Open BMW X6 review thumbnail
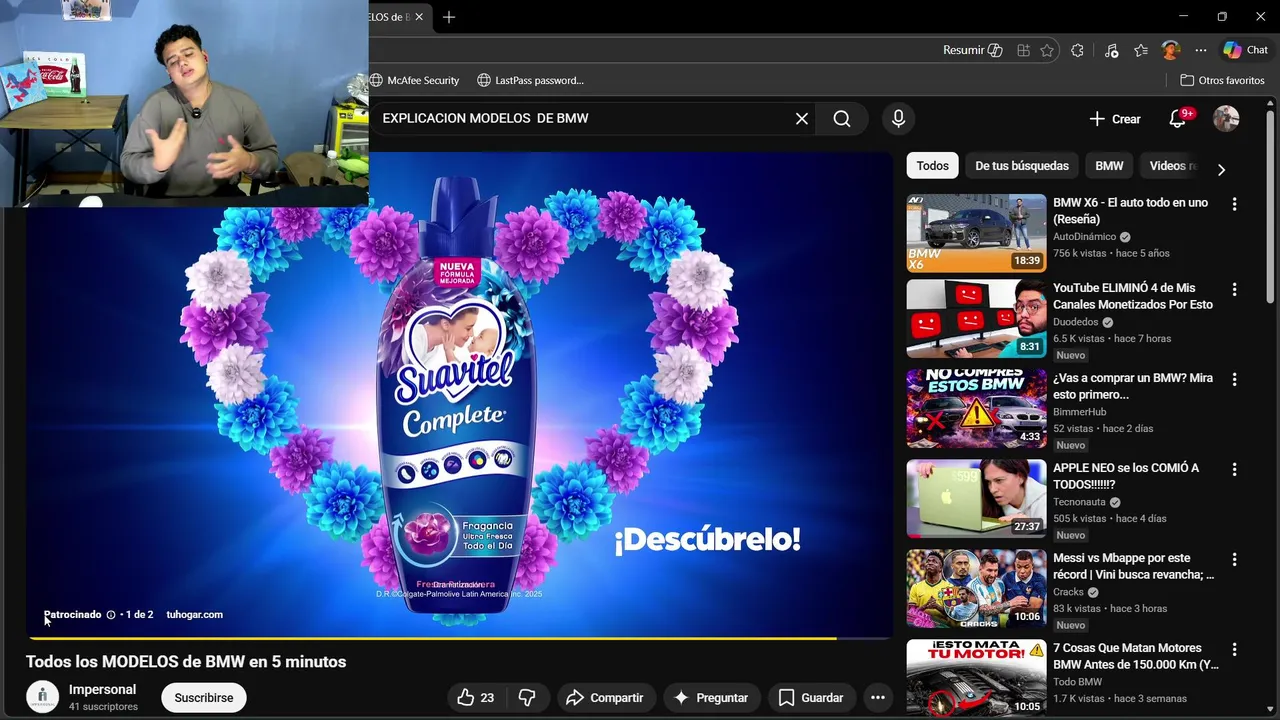Viewport: 1280px width, 720px height. pos(976,233)
